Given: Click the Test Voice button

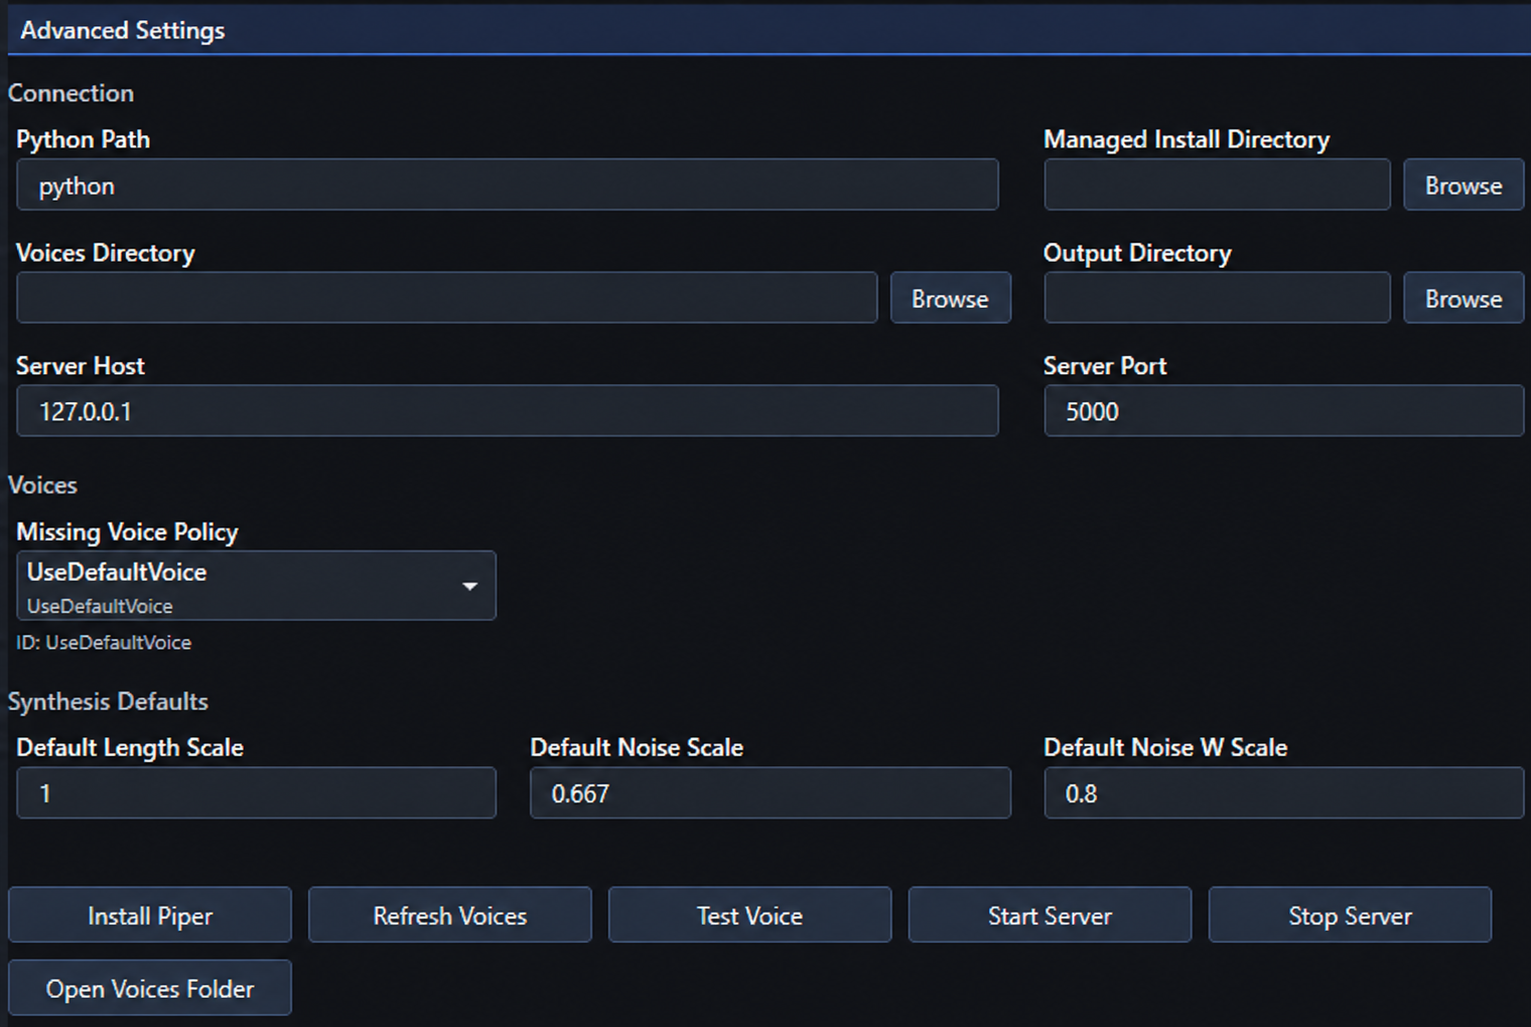Looking at the screenshot, I should pyautogui.click(x=750, y=915).
